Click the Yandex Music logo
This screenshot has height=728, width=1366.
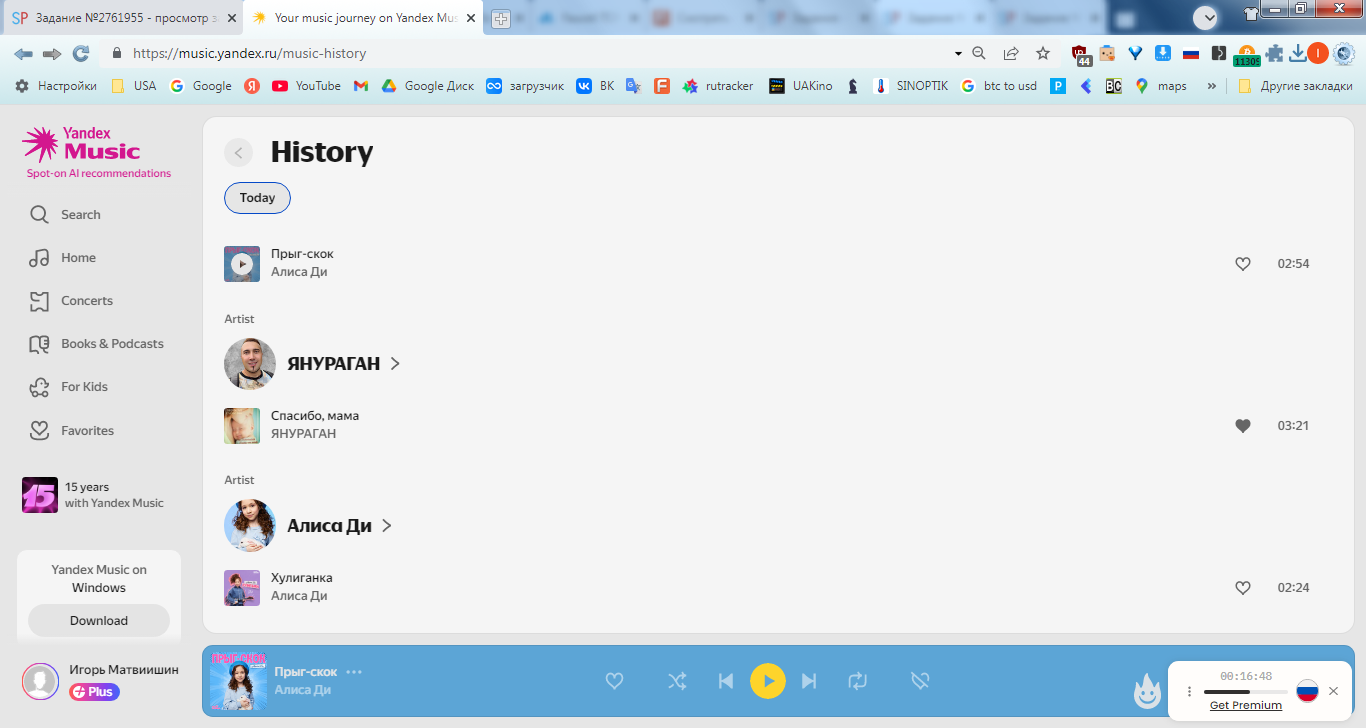pyautogui.click(x=82, y=144)
